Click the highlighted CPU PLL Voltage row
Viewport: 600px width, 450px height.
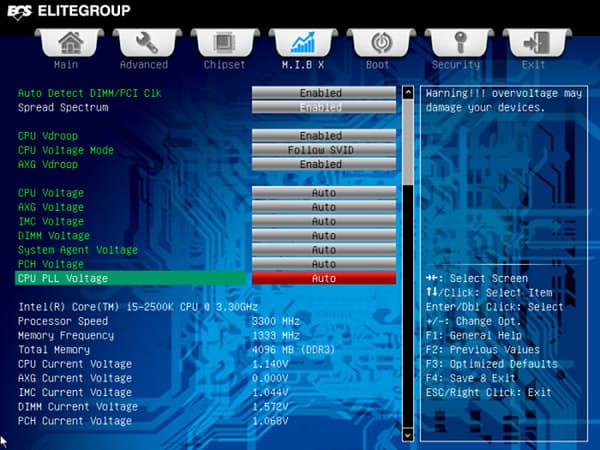click(130, 278)
